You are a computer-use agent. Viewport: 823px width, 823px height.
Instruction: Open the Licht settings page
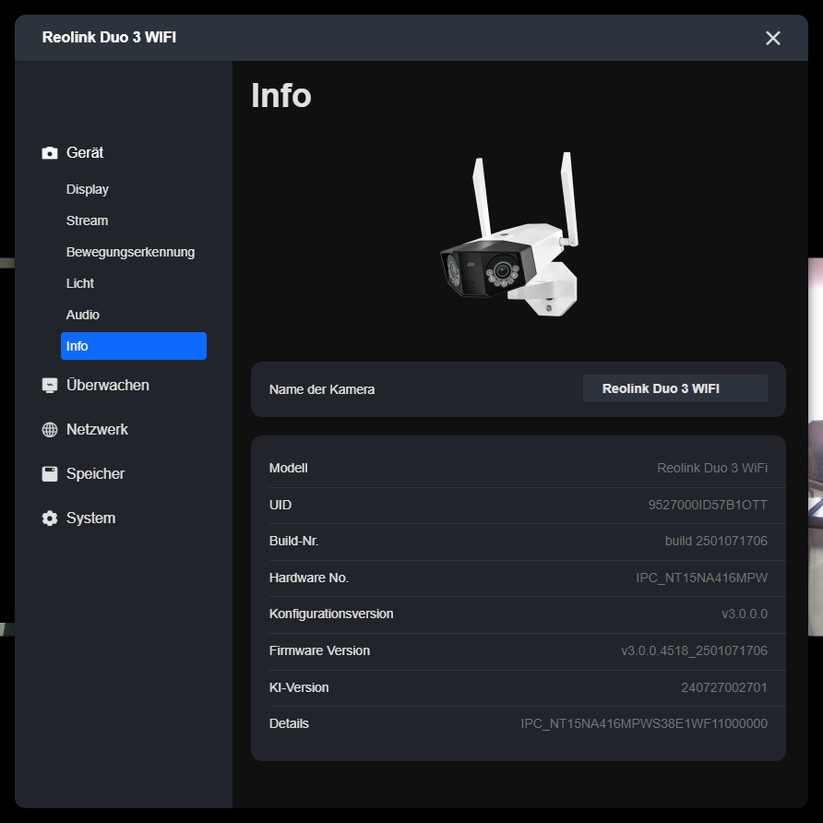click(80, 283)
